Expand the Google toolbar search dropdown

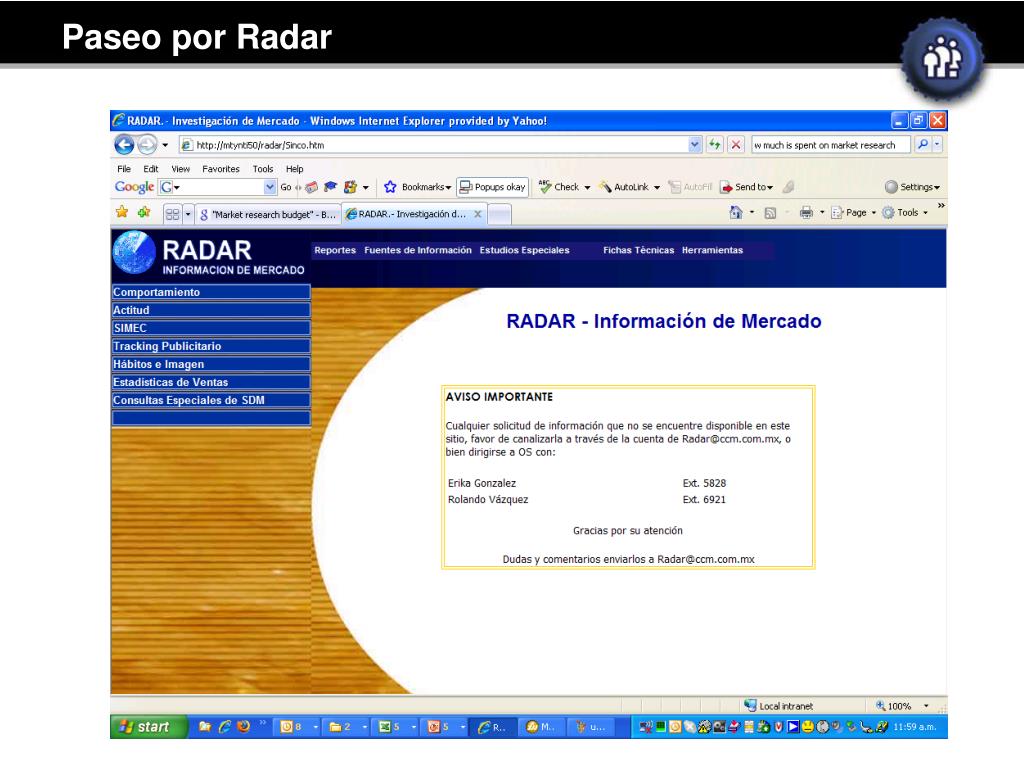click(270, 187)
